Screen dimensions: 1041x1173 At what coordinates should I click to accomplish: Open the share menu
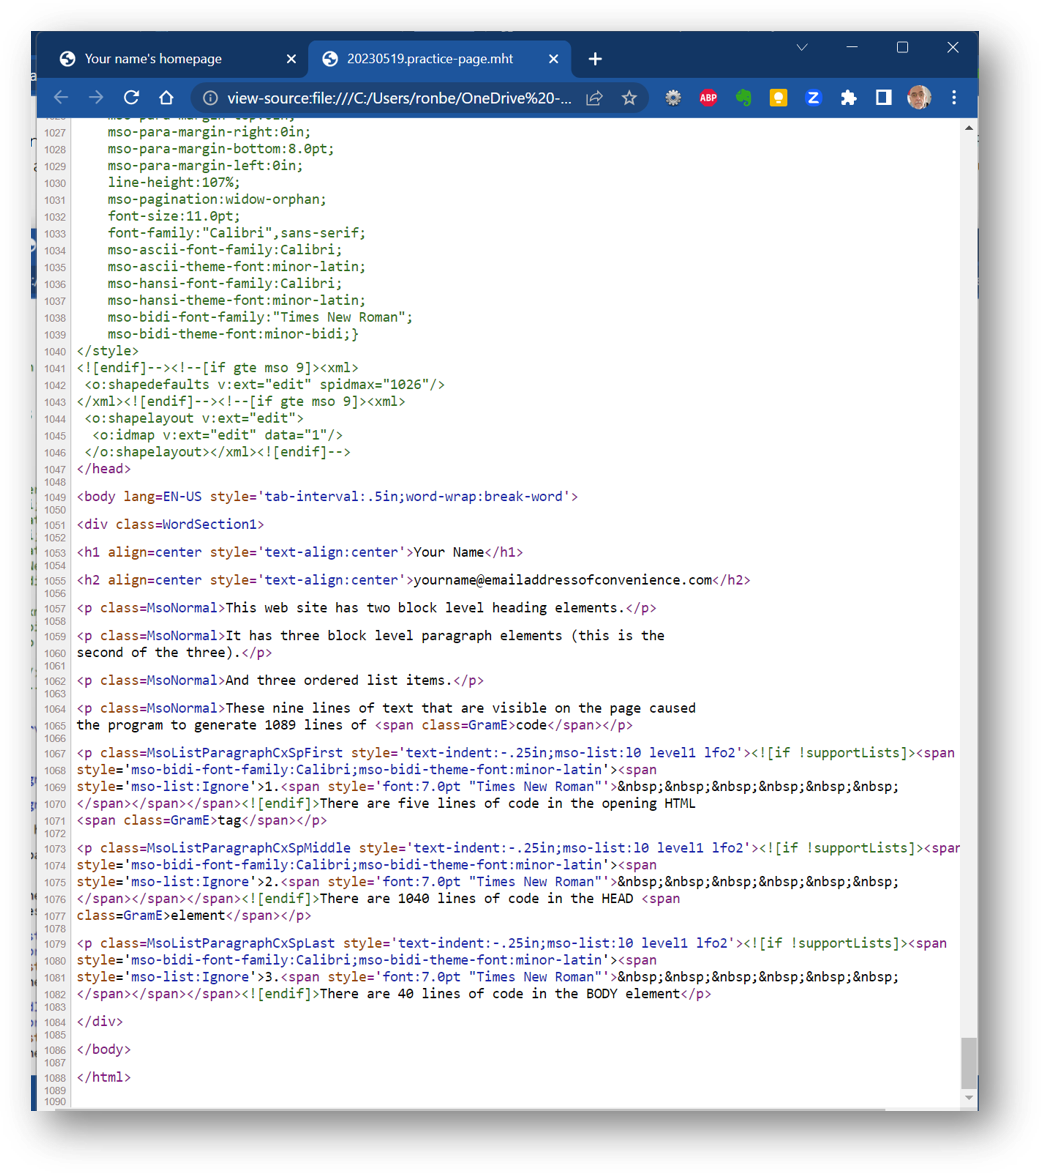point(593,97)
